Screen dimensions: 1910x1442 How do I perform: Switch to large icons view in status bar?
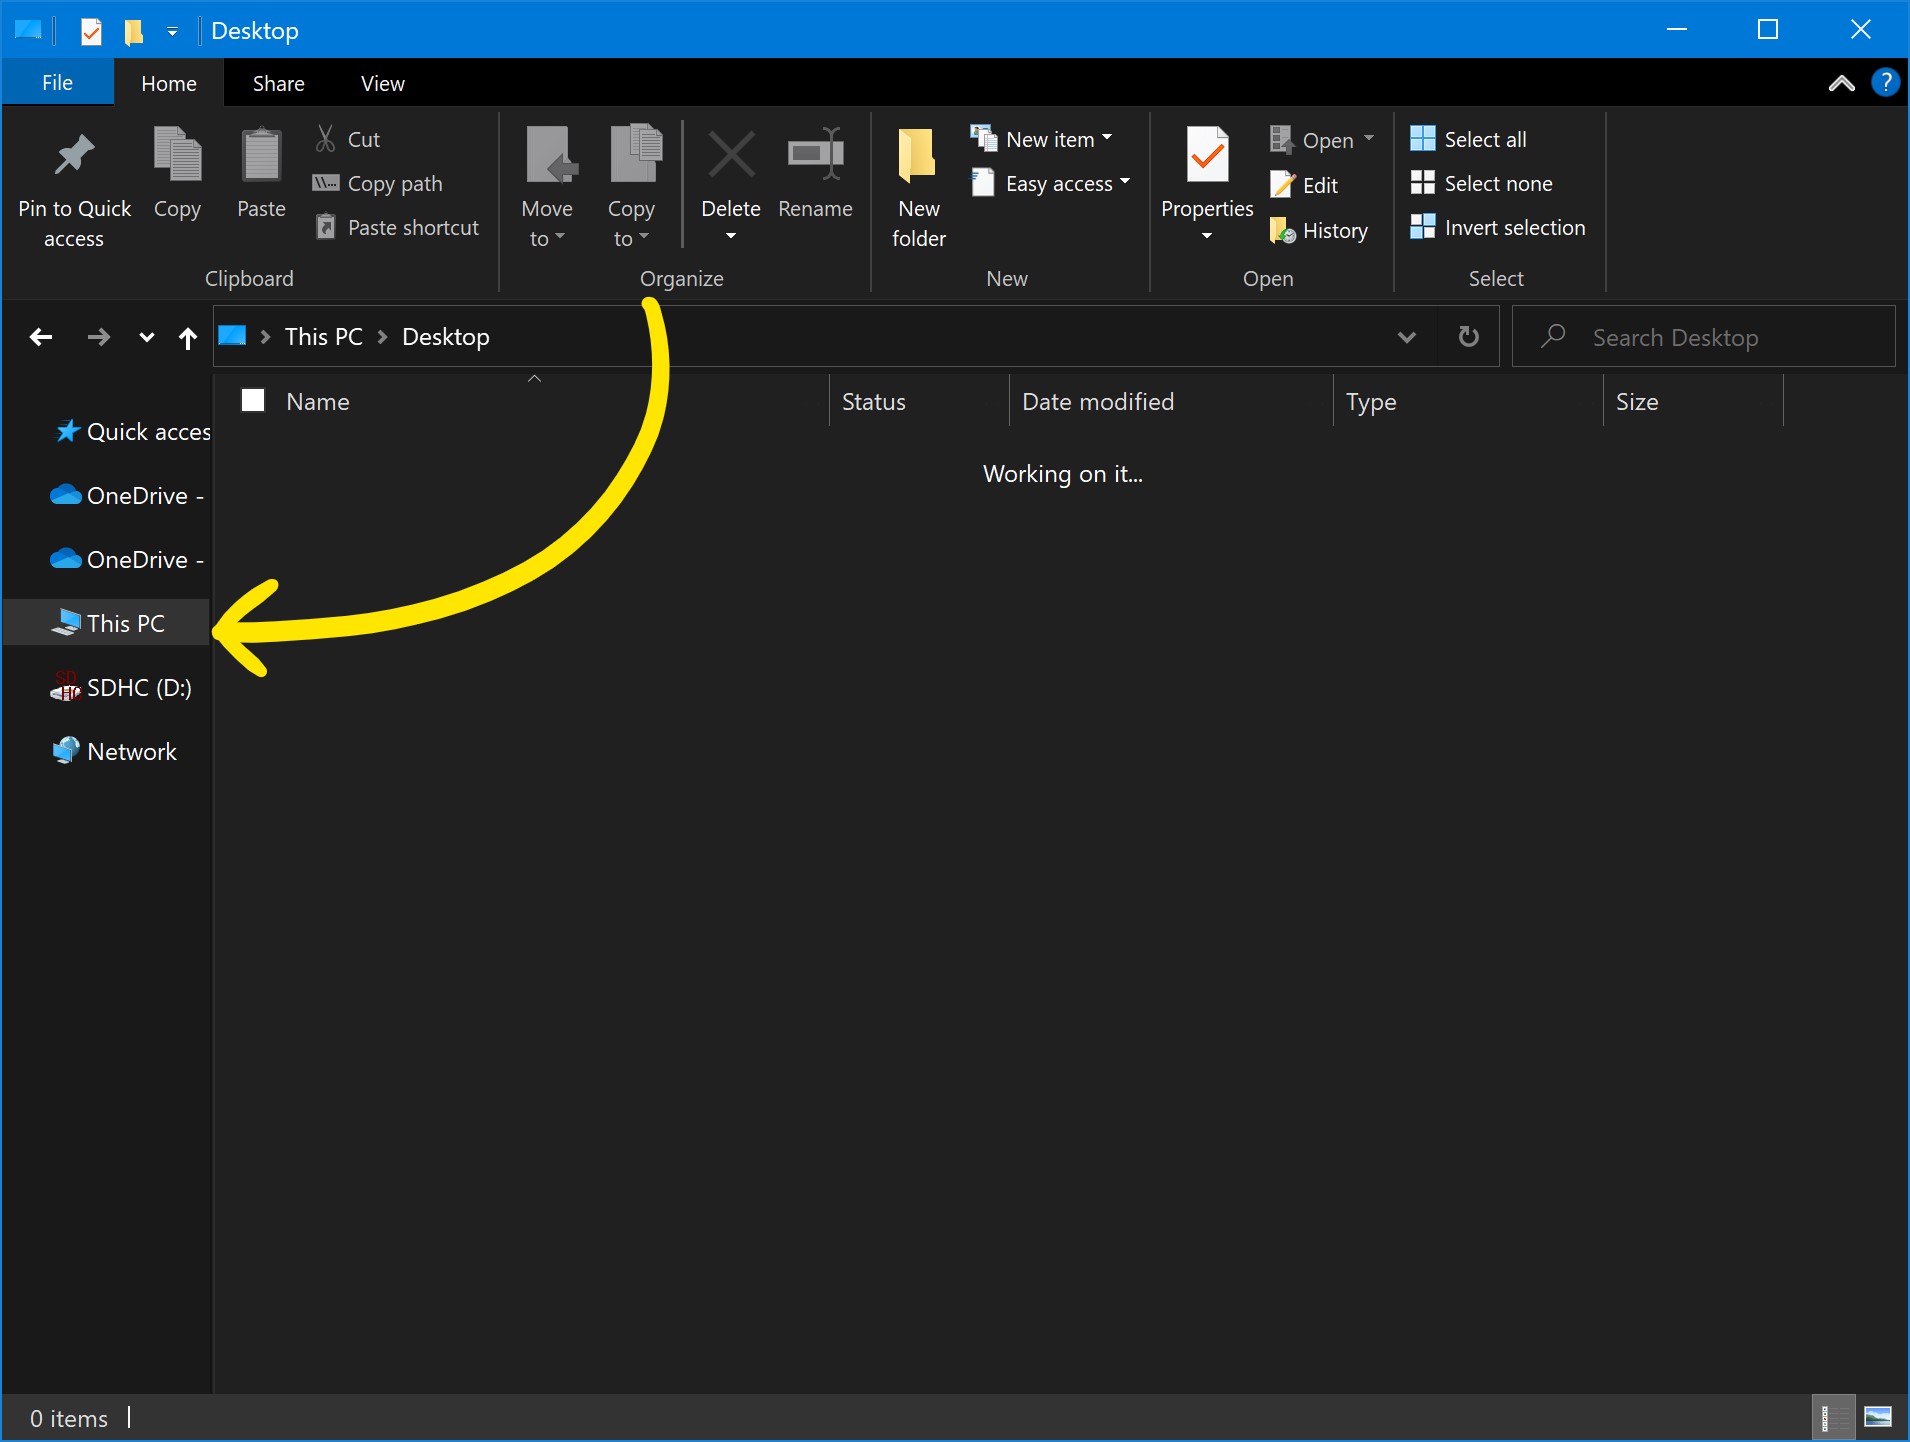click(1878, 1417)
